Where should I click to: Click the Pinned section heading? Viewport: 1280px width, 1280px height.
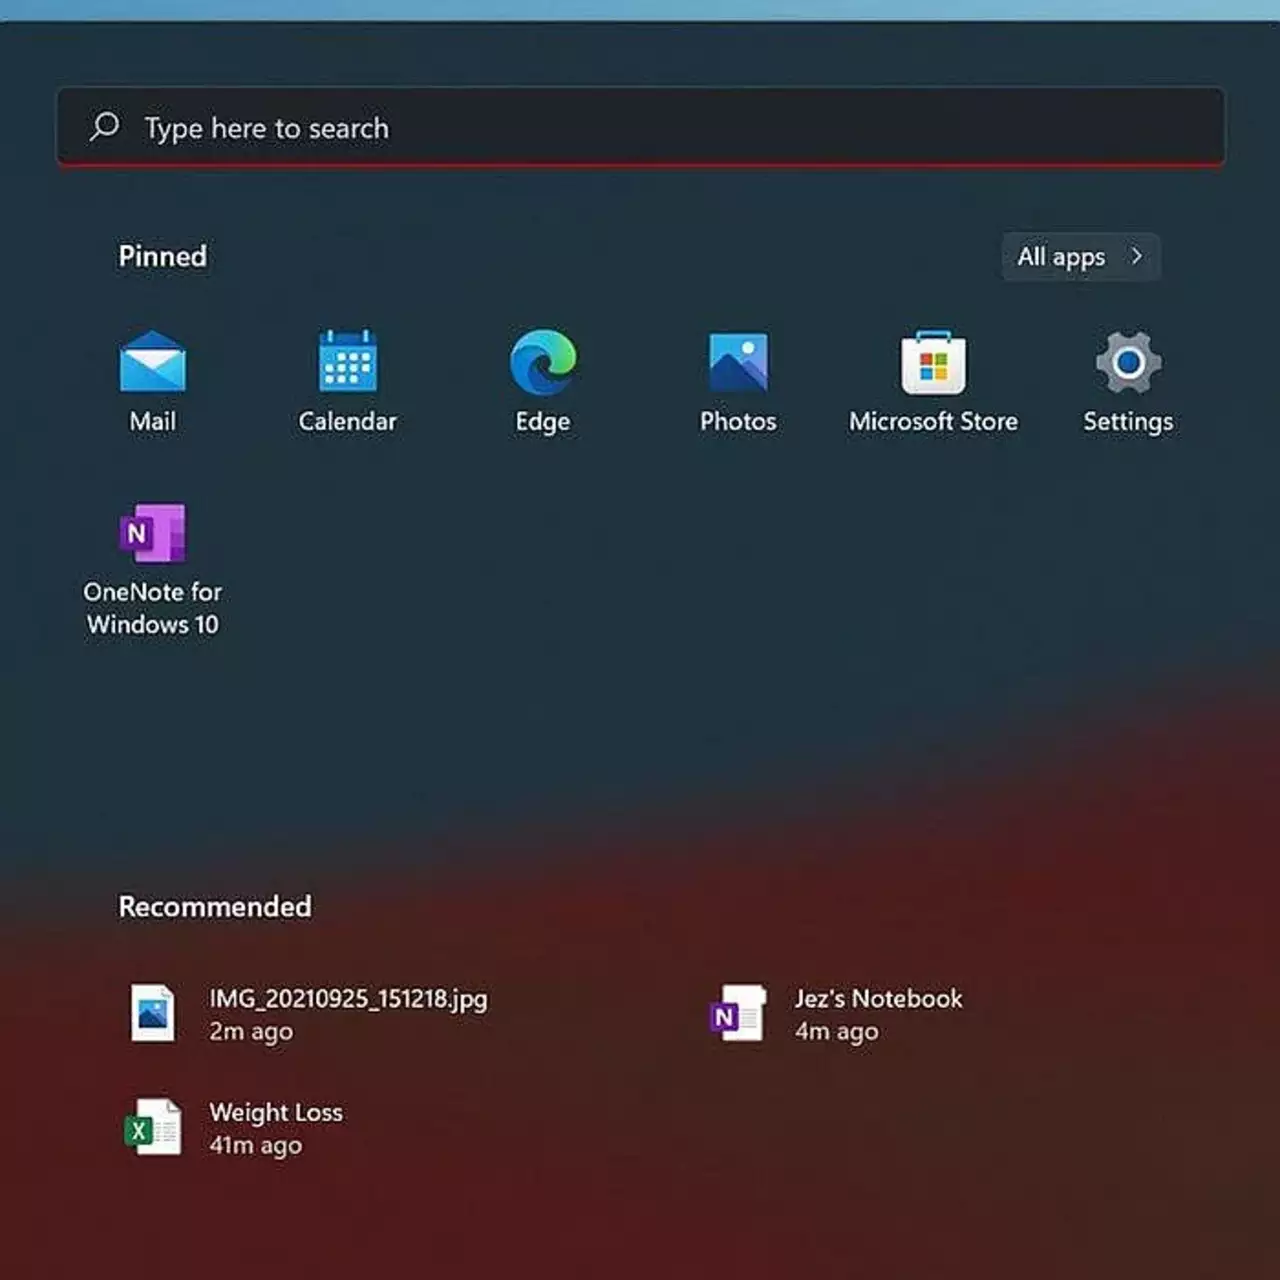pyautogui.click(x=162, y=256)
